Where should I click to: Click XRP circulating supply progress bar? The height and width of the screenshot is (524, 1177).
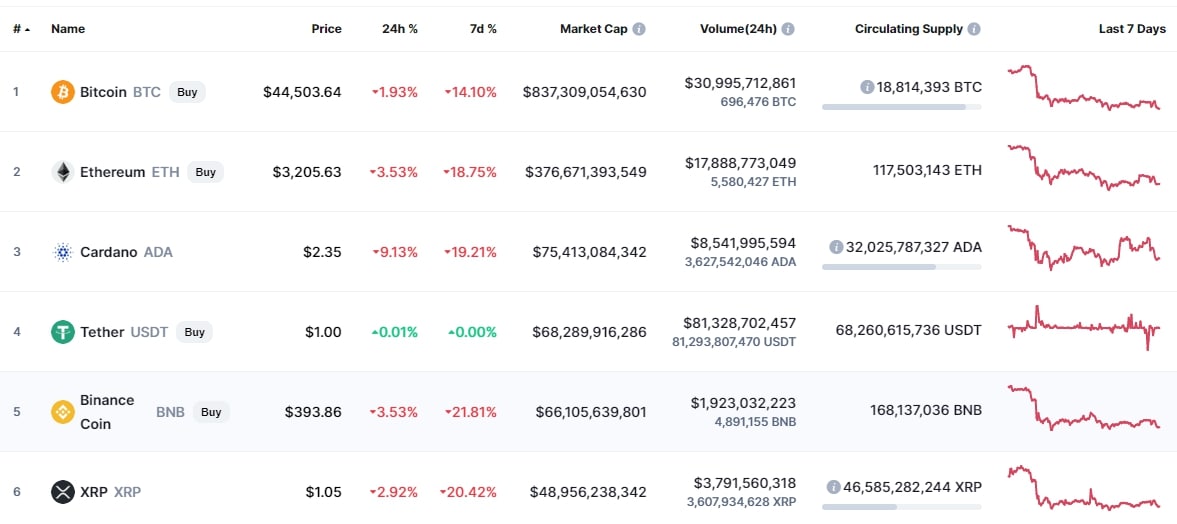click(x=902, y=507)
